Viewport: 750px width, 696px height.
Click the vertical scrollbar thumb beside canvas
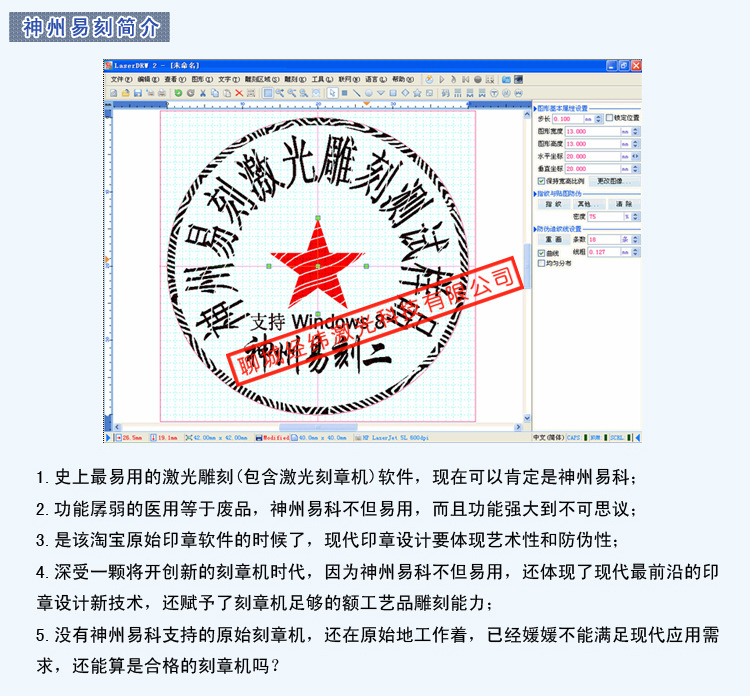(x=527, y=266)
